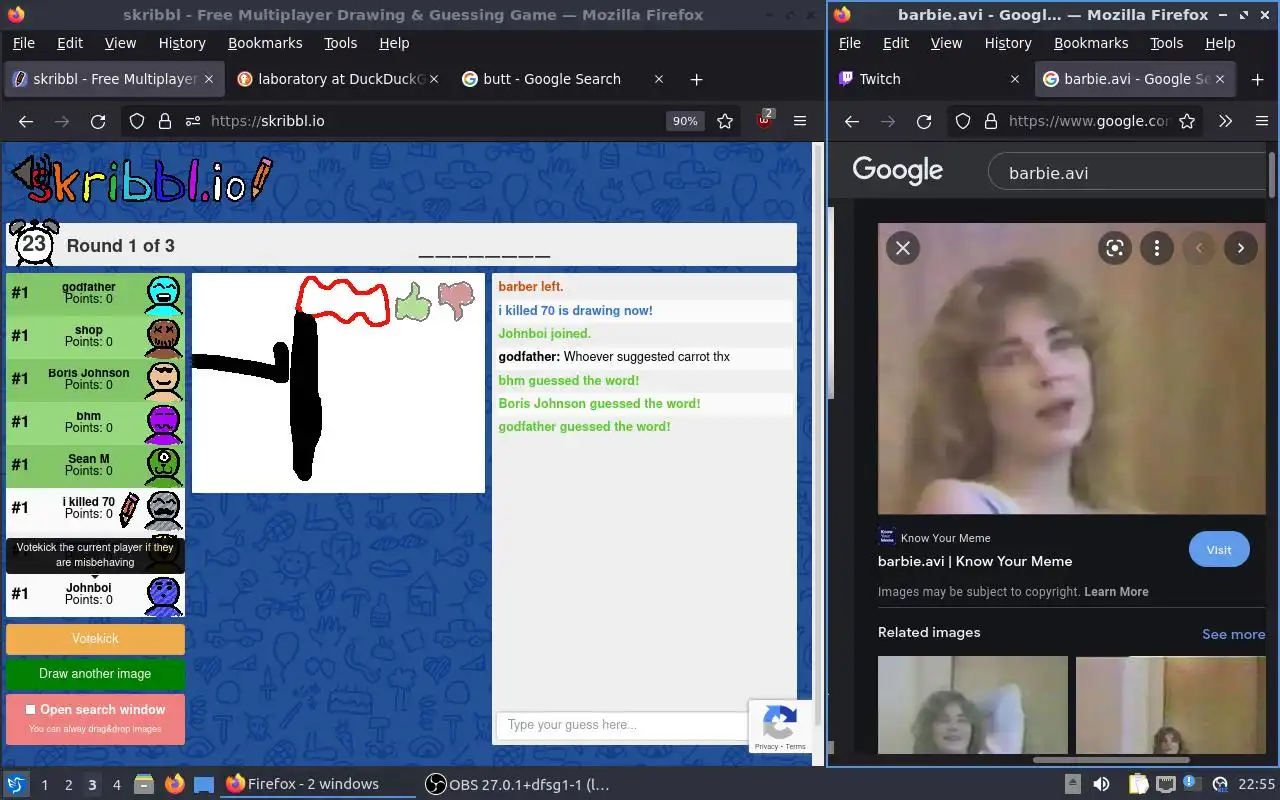The width and height of the screenshot is (1280, 800).
Task: Reload the Google window page
Action: pos(924,121)
